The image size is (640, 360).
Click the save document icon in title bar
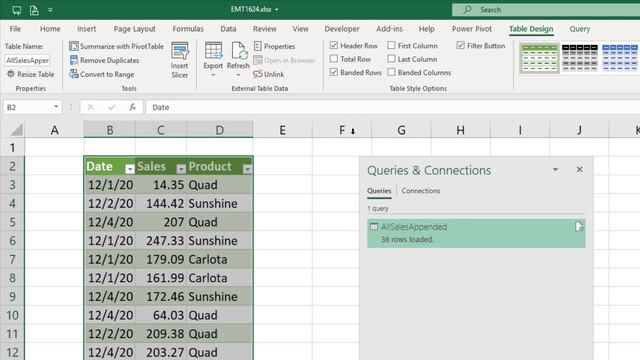click(34, 10)
